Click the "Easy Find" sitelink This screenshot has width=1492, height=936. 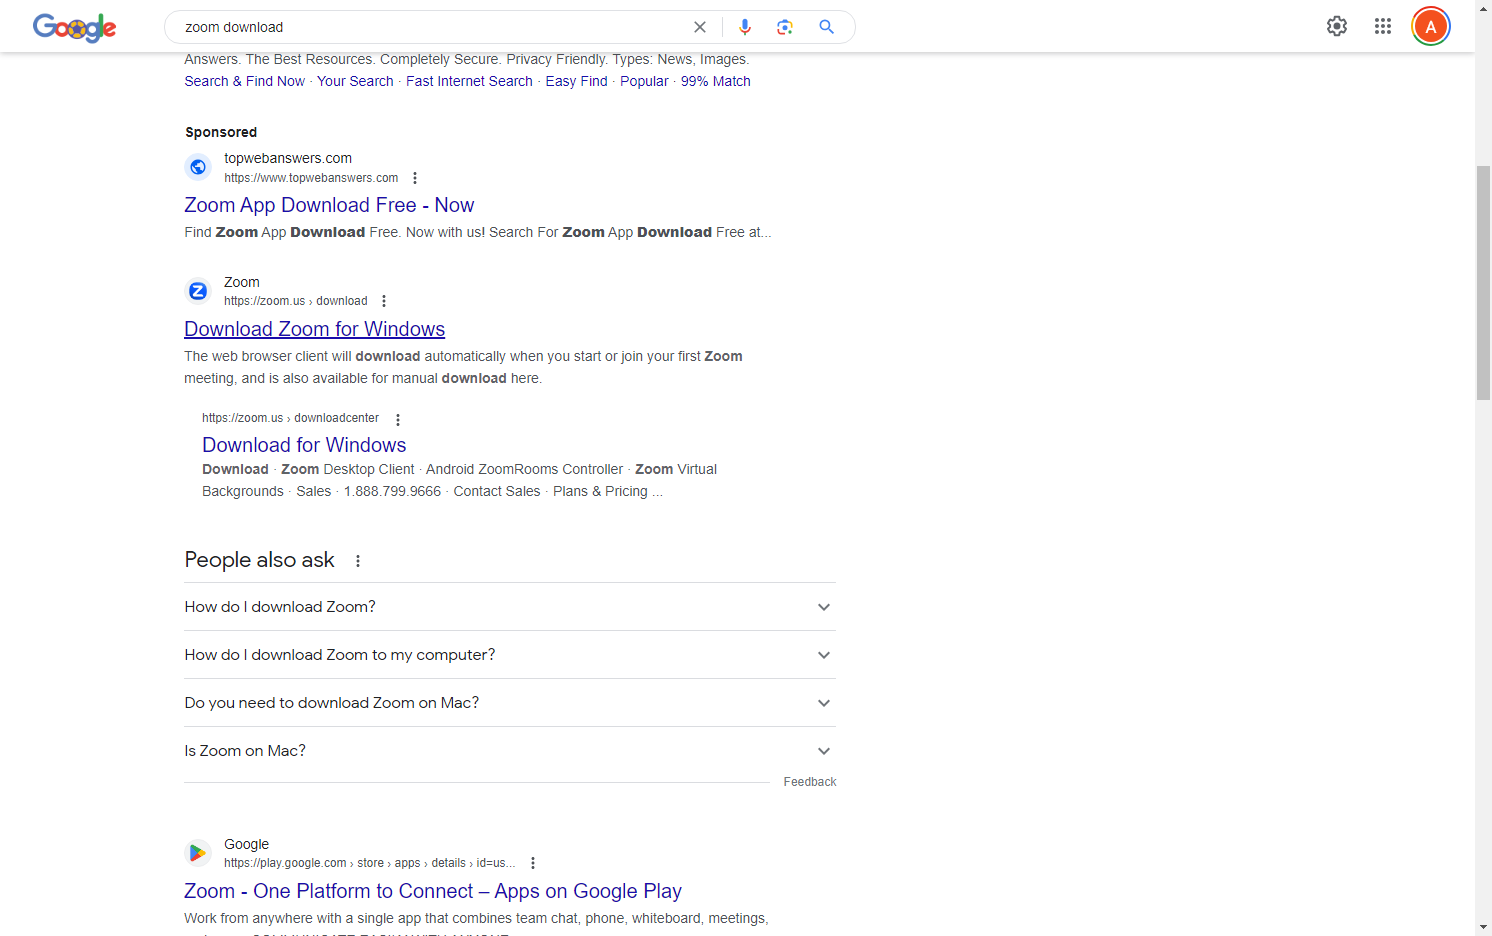click(576, 81)
